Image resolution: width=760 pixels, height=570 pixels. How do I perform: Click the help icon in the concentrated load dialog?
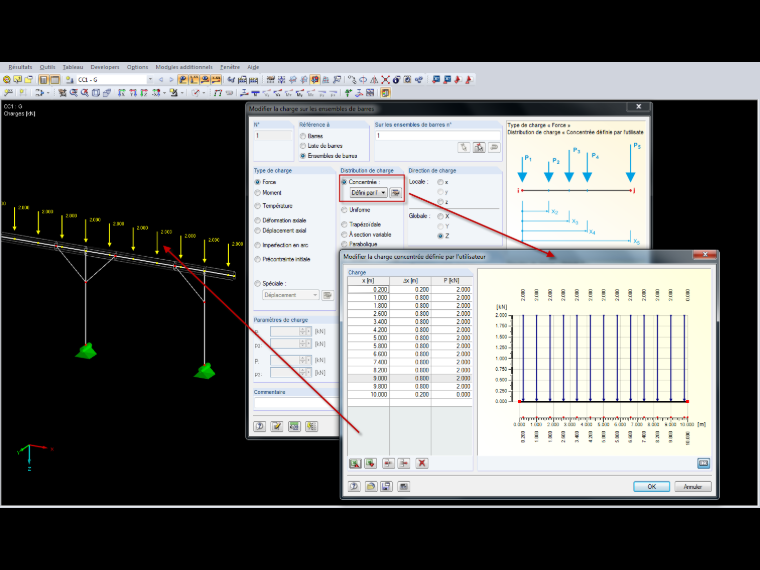coord(354,486)
